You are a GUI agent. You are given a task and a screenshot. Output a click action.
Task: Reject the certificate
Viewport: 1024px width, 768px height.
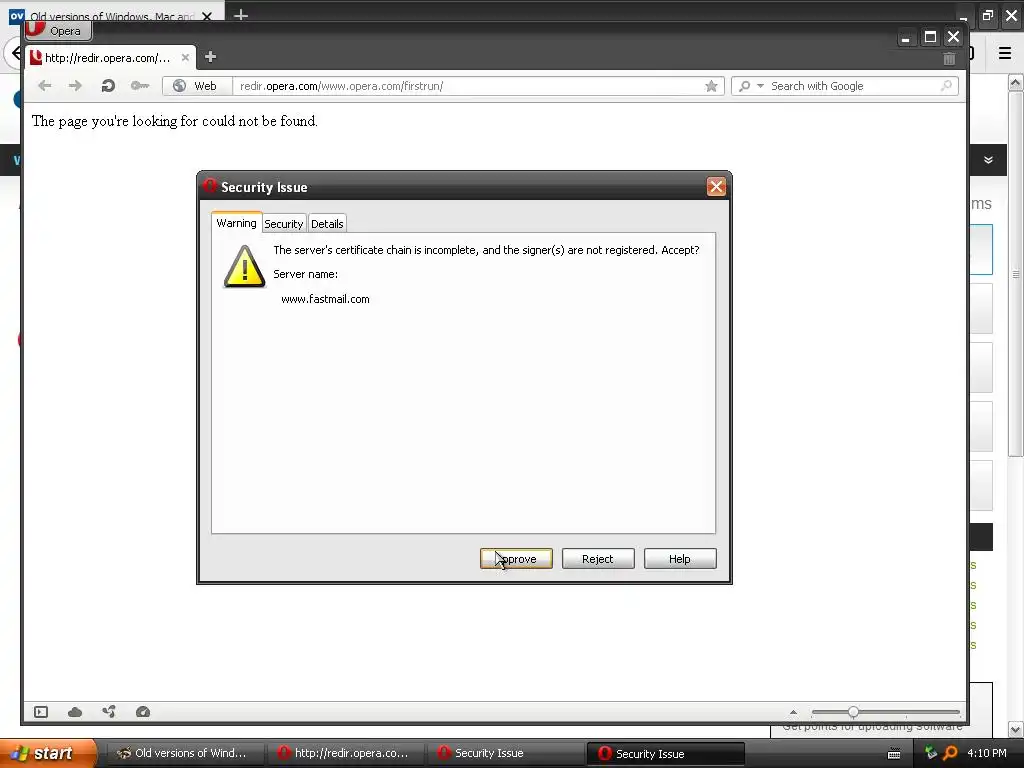tap(598, 559)
